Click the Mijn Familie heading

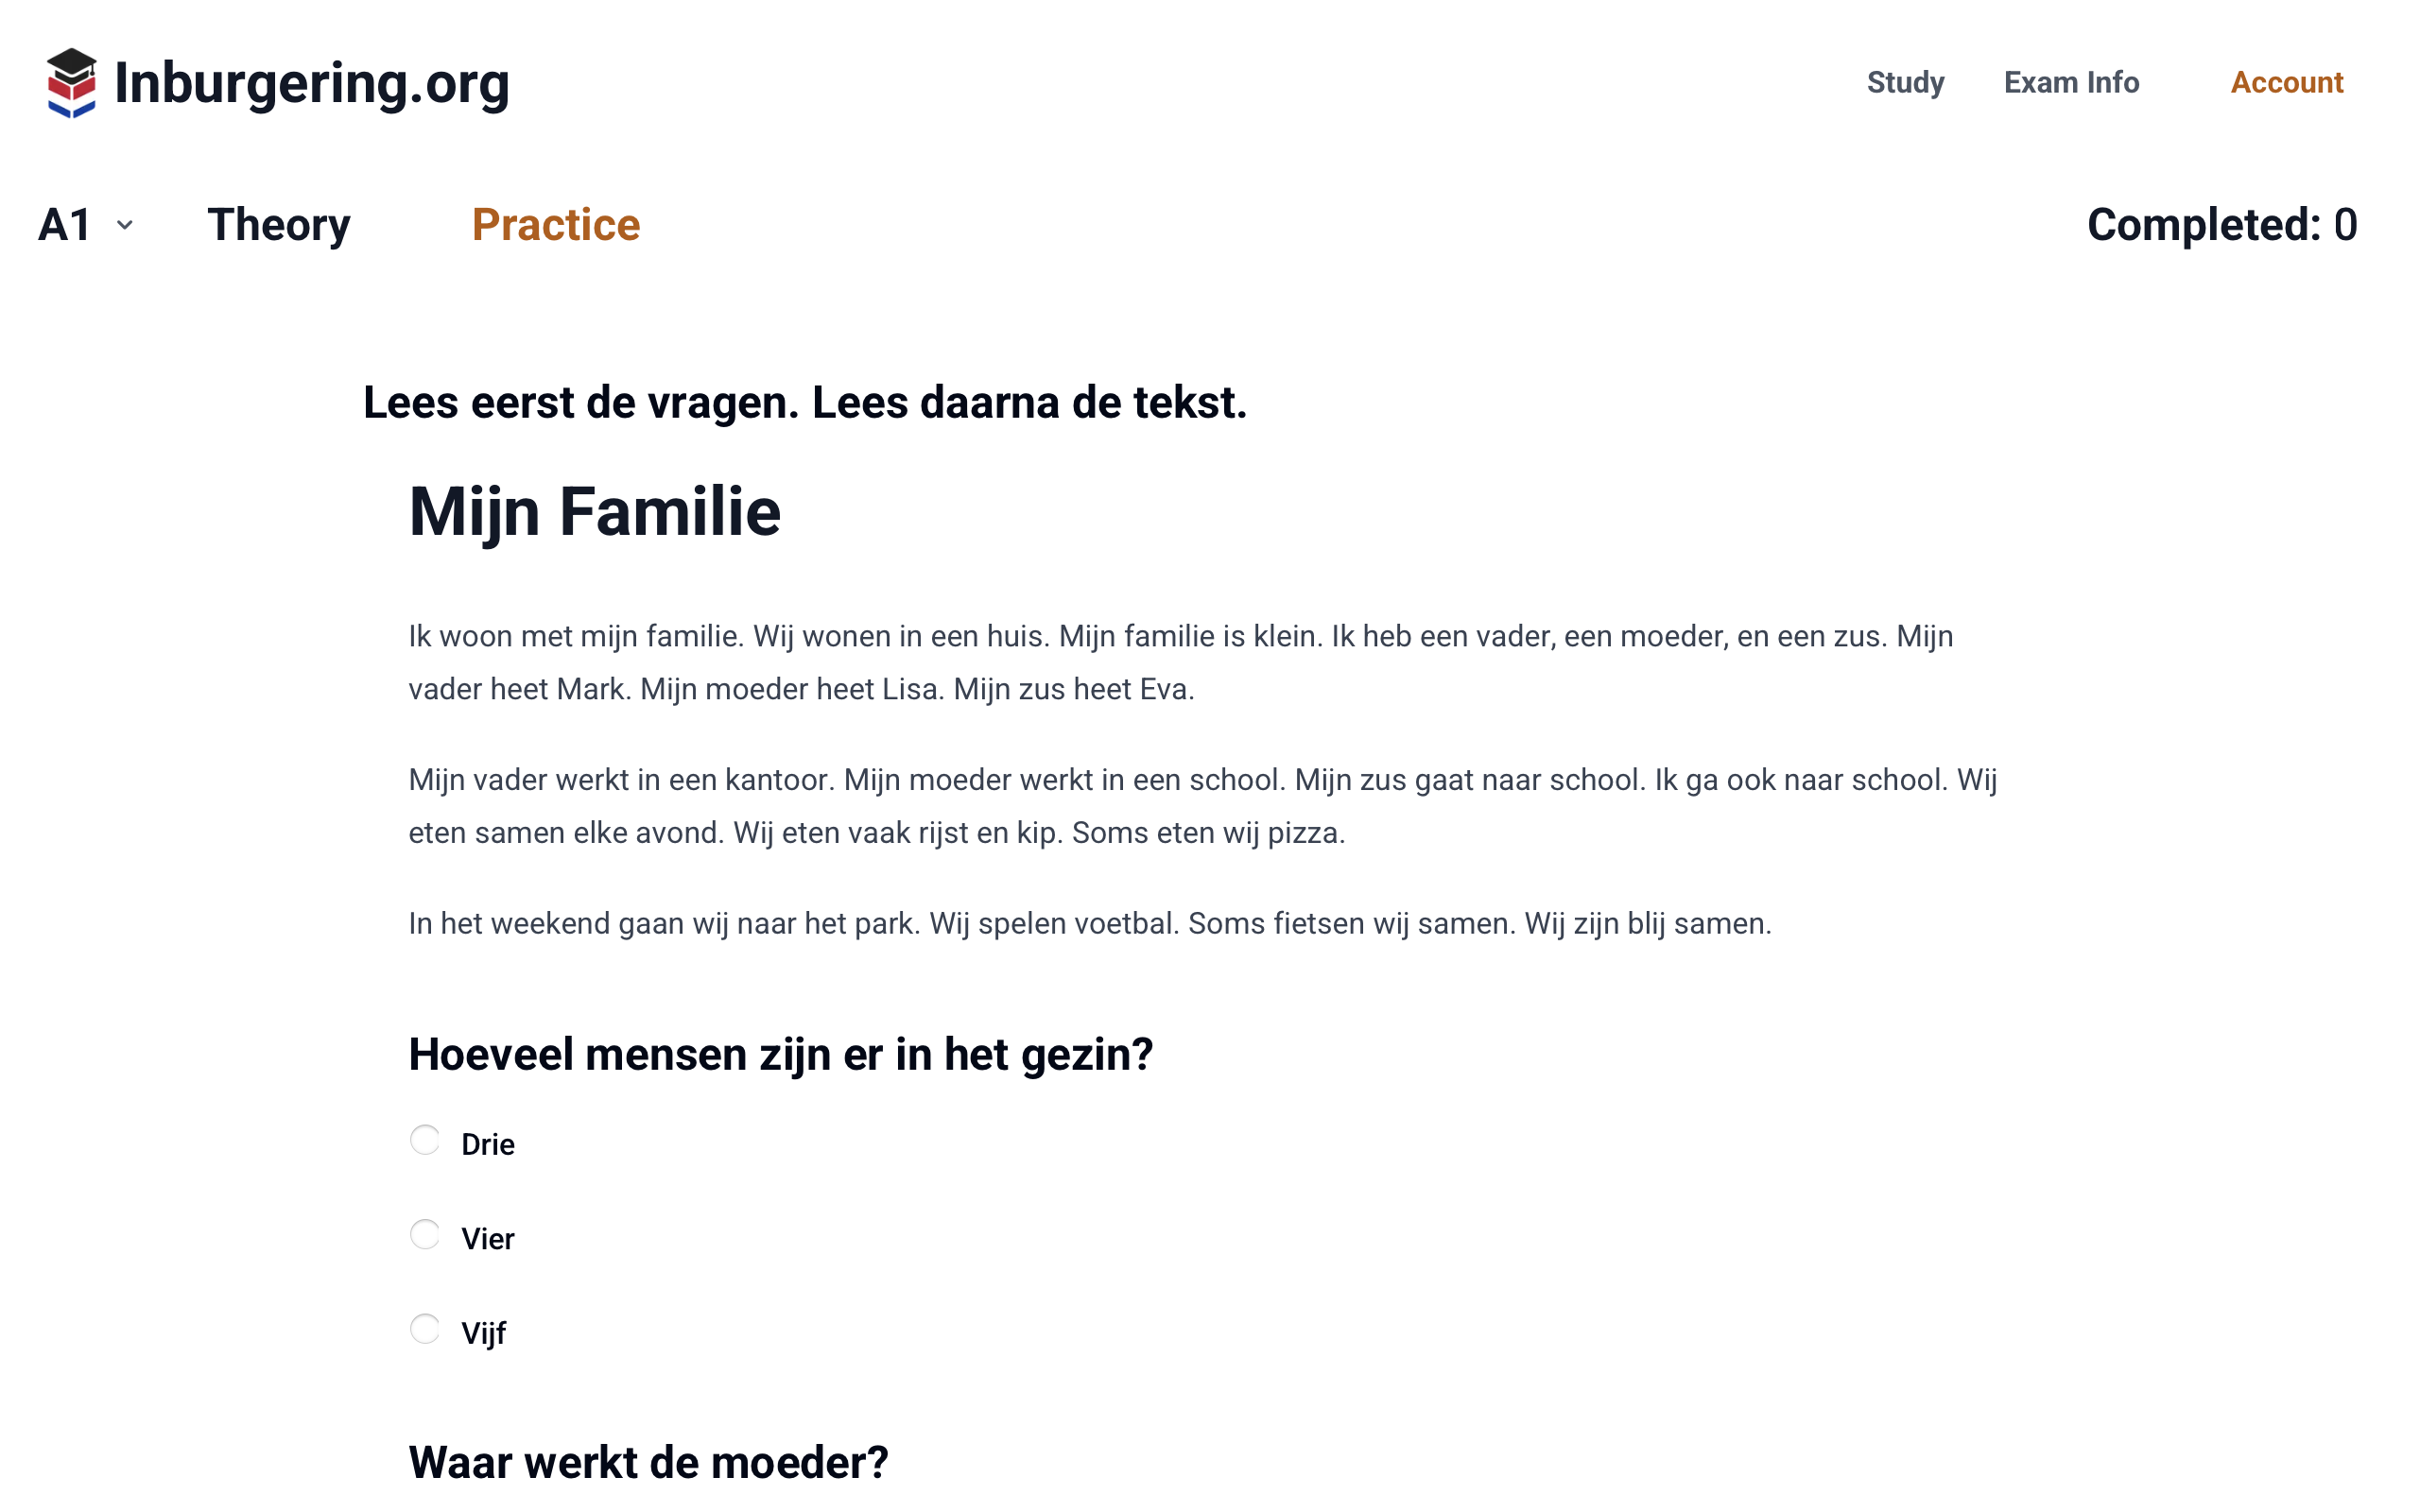coord(595,512)
